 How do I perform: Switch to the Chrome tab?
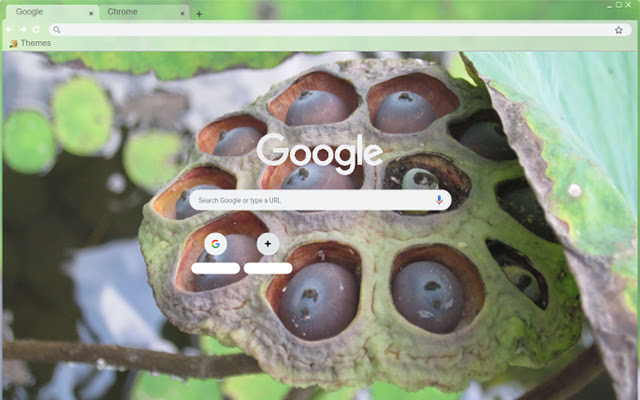pos(144,12)
